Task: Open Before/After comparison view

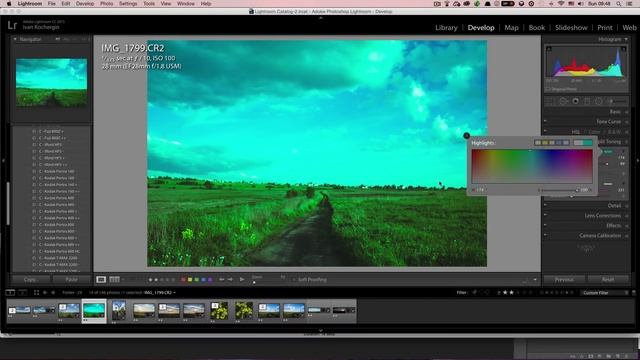Action: point(115,280)
